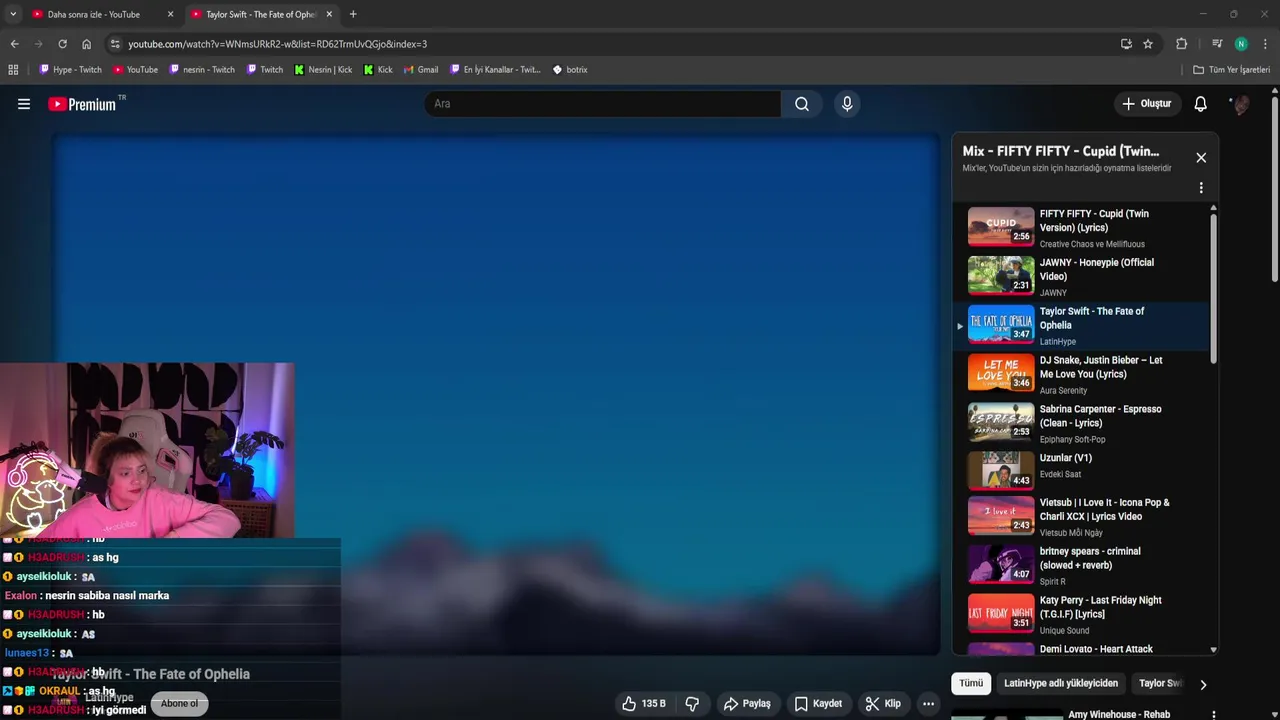Open Chrome three-dot menu
Image resolution: width=1280 pixels, height=720 pixels.
1265,44
